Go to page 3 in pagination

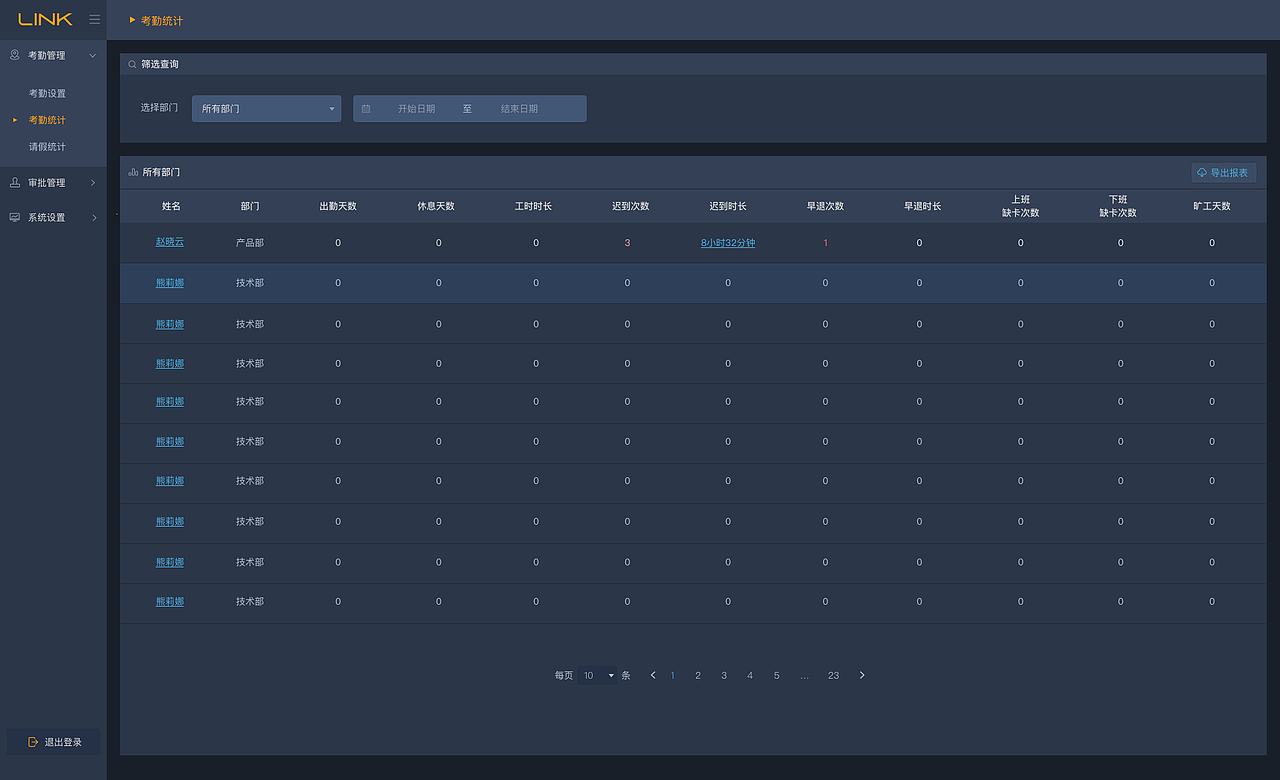point(724,676)
